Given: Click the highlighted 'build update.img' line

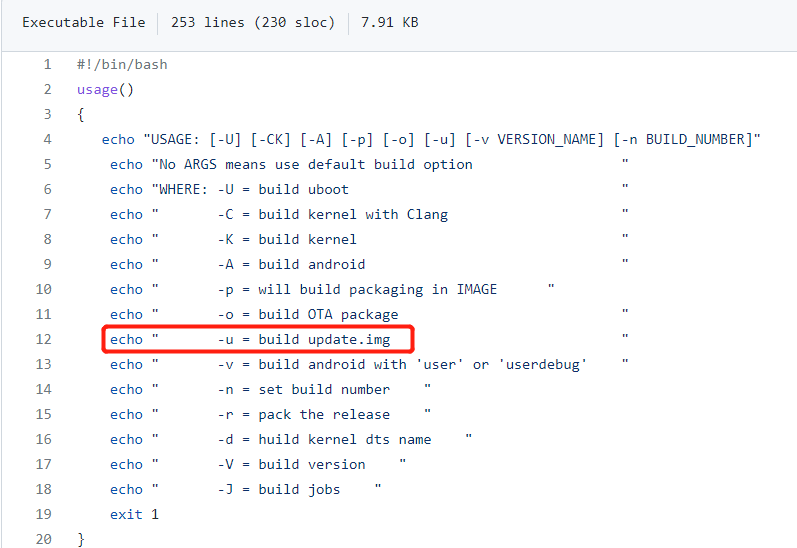Looking at the screenshot, I should 258,339.
